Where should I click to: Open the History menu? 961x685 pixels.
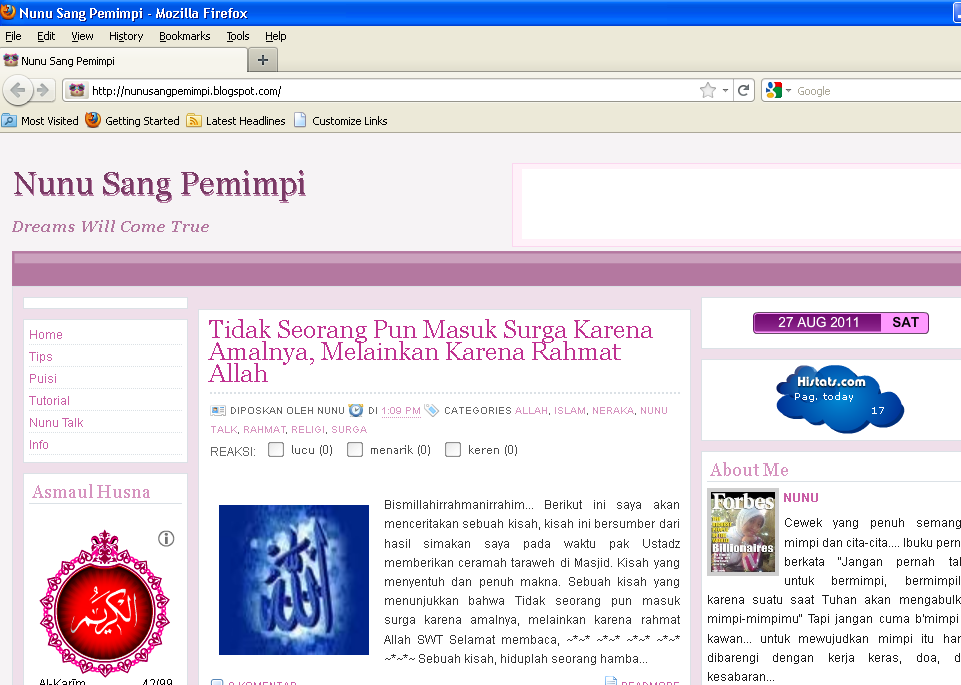(x=126, y=36)
